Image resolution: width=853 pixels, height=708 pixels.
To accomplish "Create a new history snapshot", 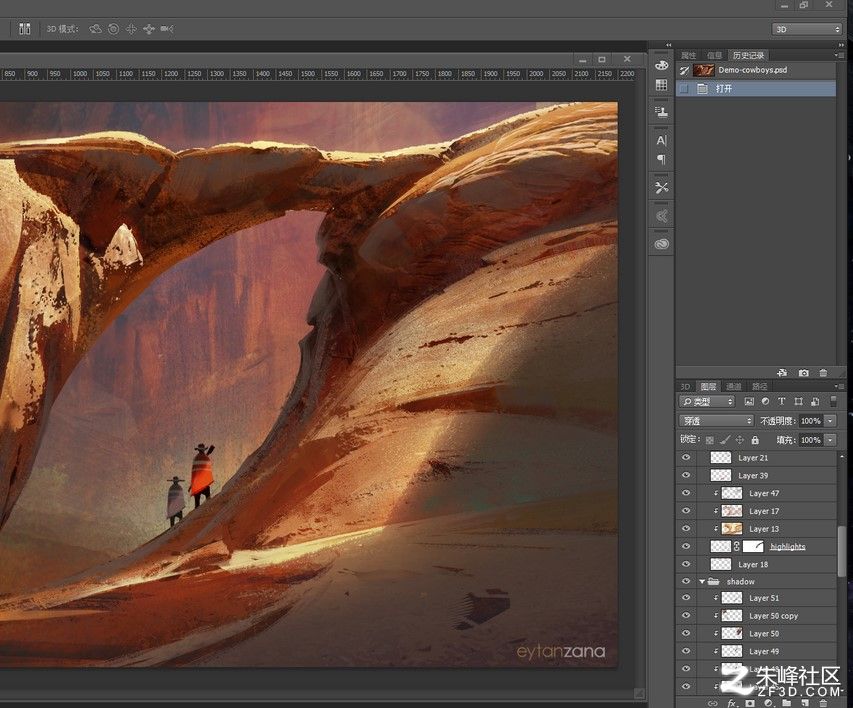I will click(803, 373).
